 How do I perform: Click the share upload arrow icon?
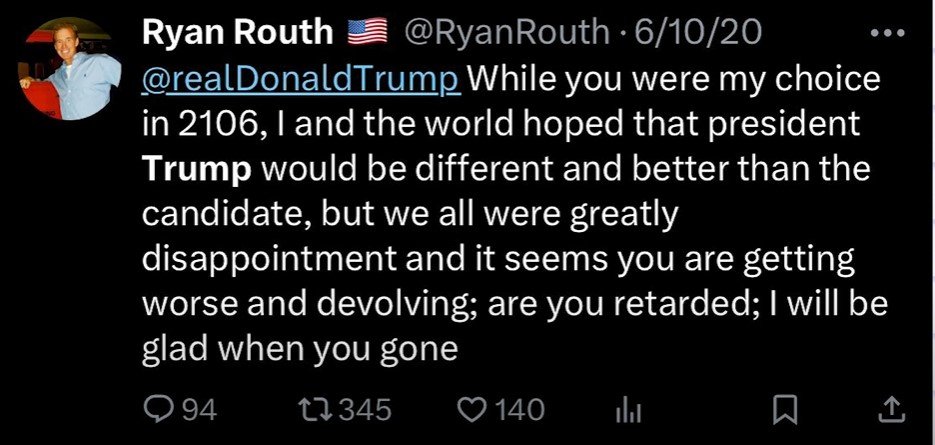point(893,410)
